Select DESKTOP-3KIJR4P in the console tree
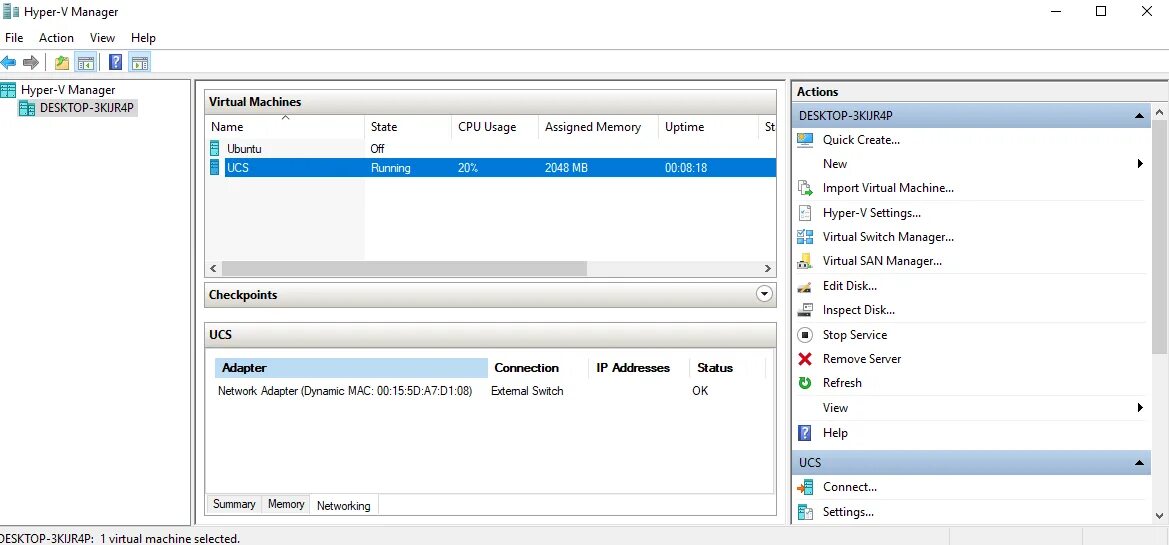Screen dimensions: 1169x545 click(x=88, y=108)
